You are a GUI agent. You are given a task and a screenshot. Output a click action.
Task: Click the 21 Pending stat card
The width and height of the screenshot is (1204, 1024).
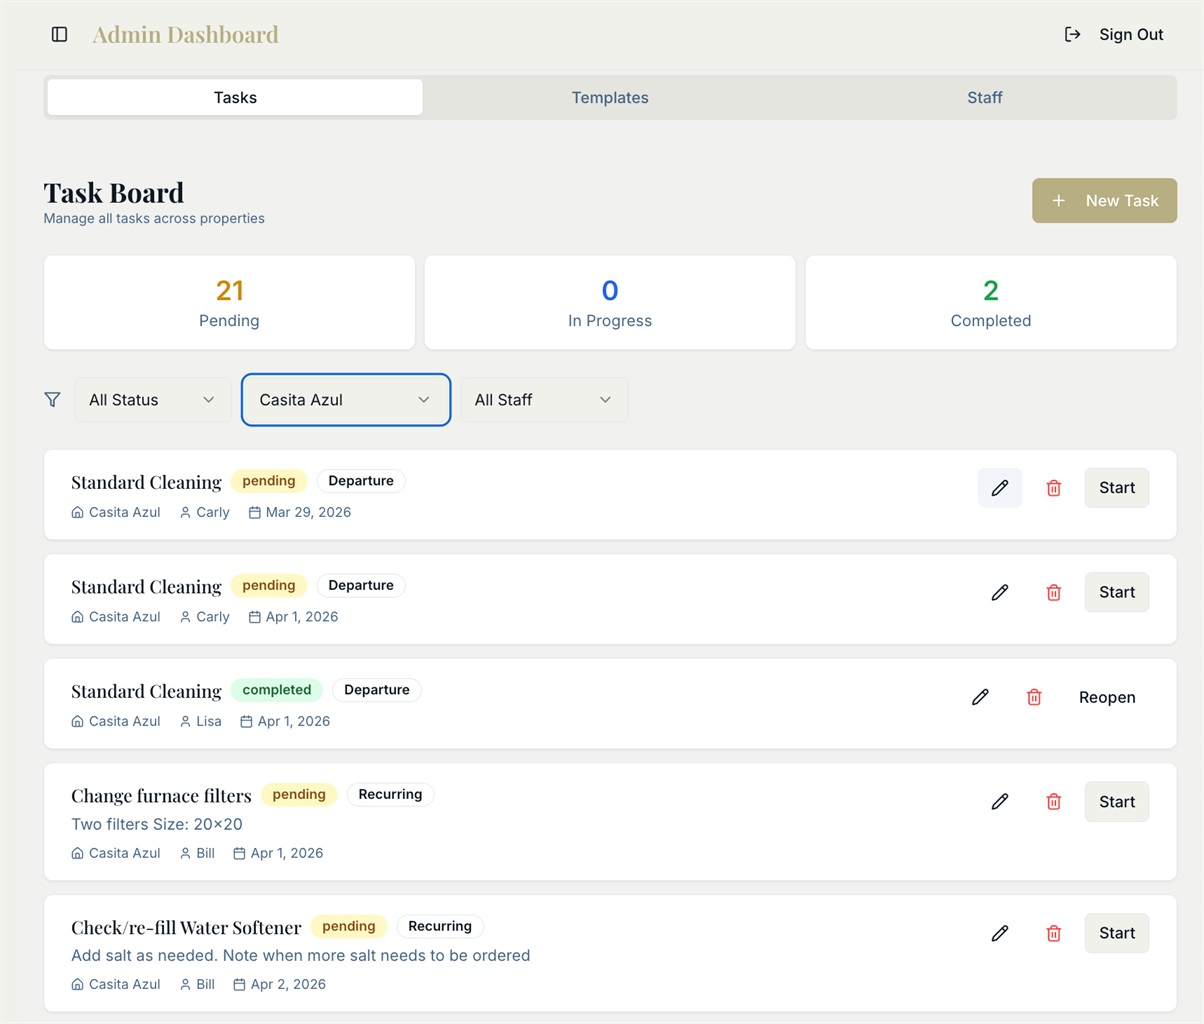229,302
